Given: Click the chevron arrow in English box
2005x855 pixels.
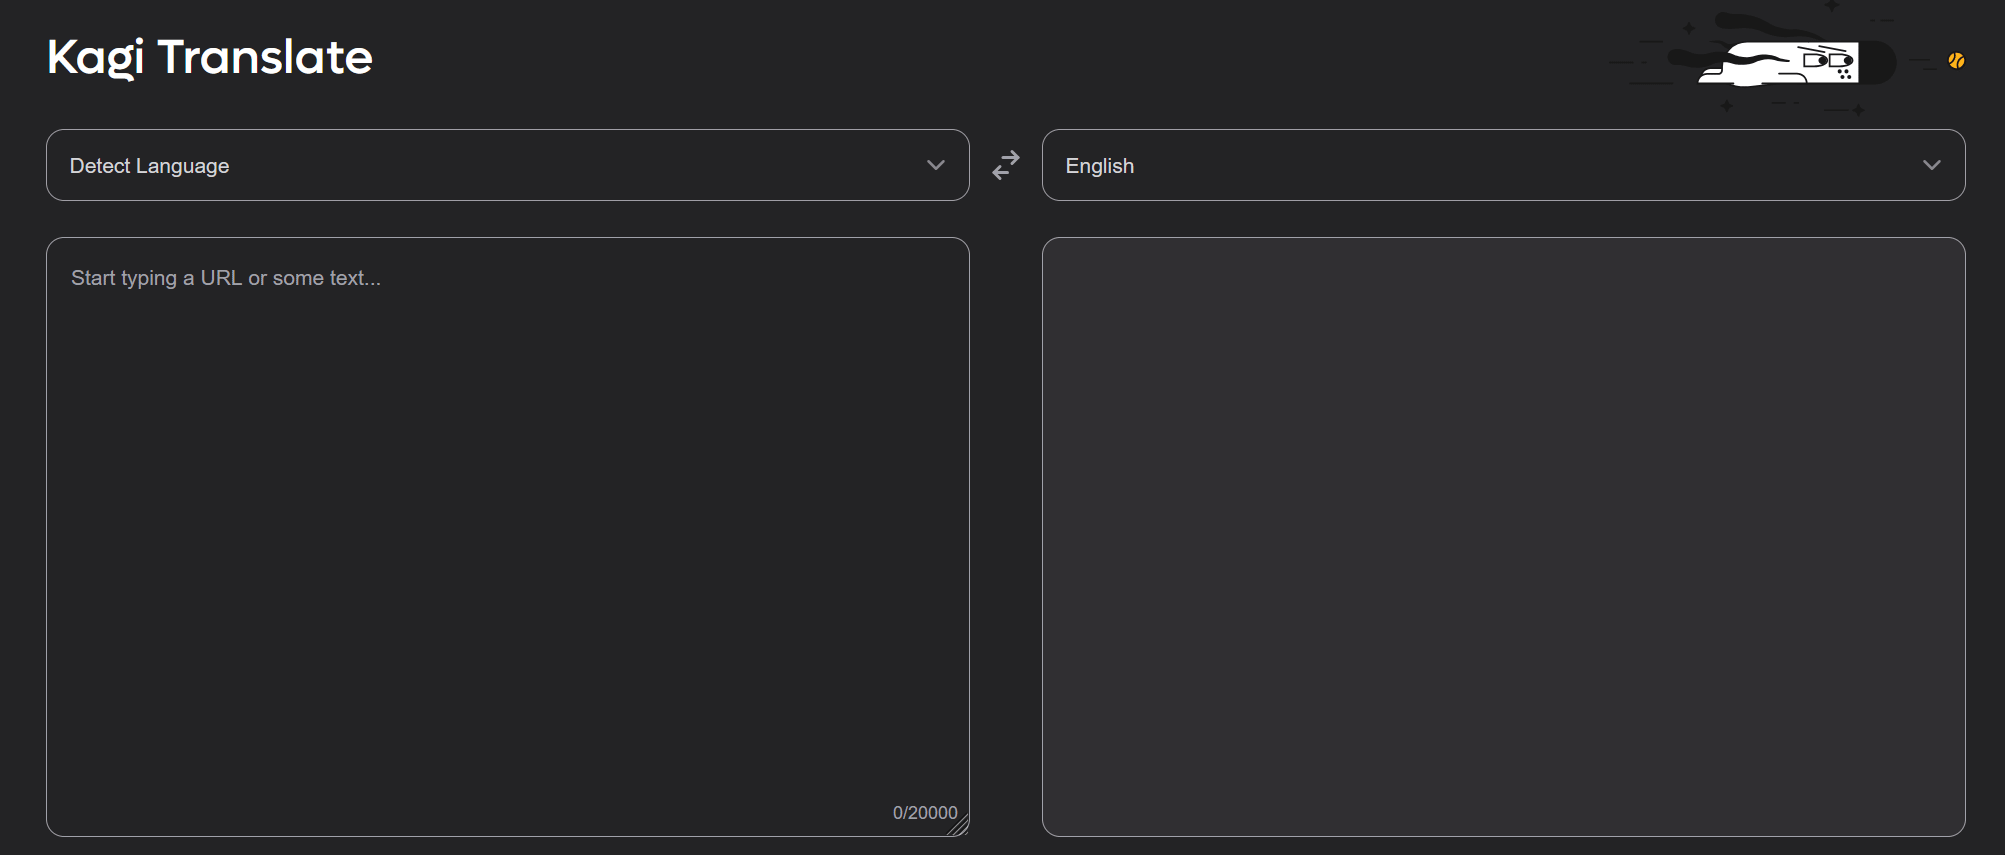Looking at the screenshot, I should (x=1931, y=165).
